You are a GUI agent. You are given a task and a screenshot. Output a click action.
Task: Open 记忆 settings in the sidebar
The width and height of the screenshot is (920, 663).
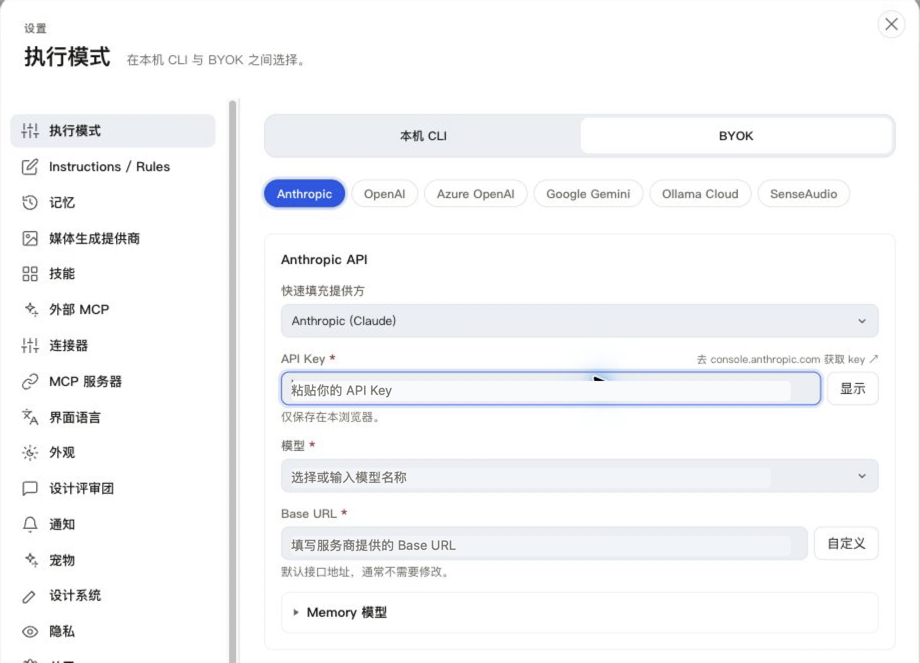coord(113,202)
